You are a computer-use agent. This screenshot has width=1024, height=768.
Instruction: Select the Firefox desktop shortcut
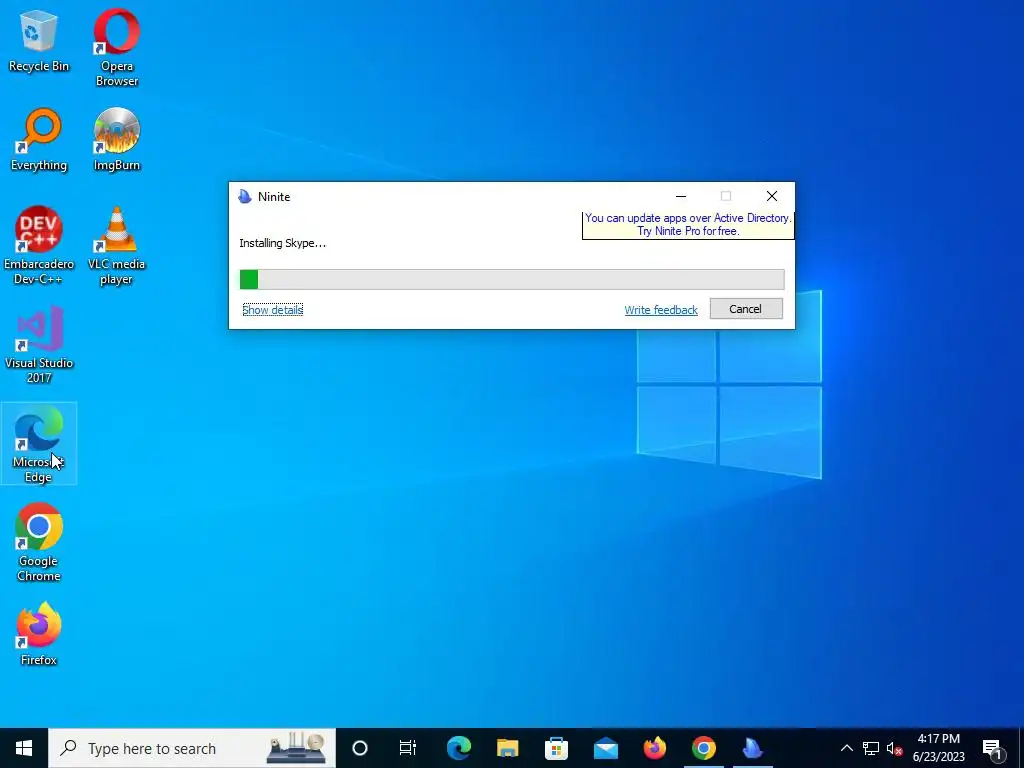[x=39, y=634]
